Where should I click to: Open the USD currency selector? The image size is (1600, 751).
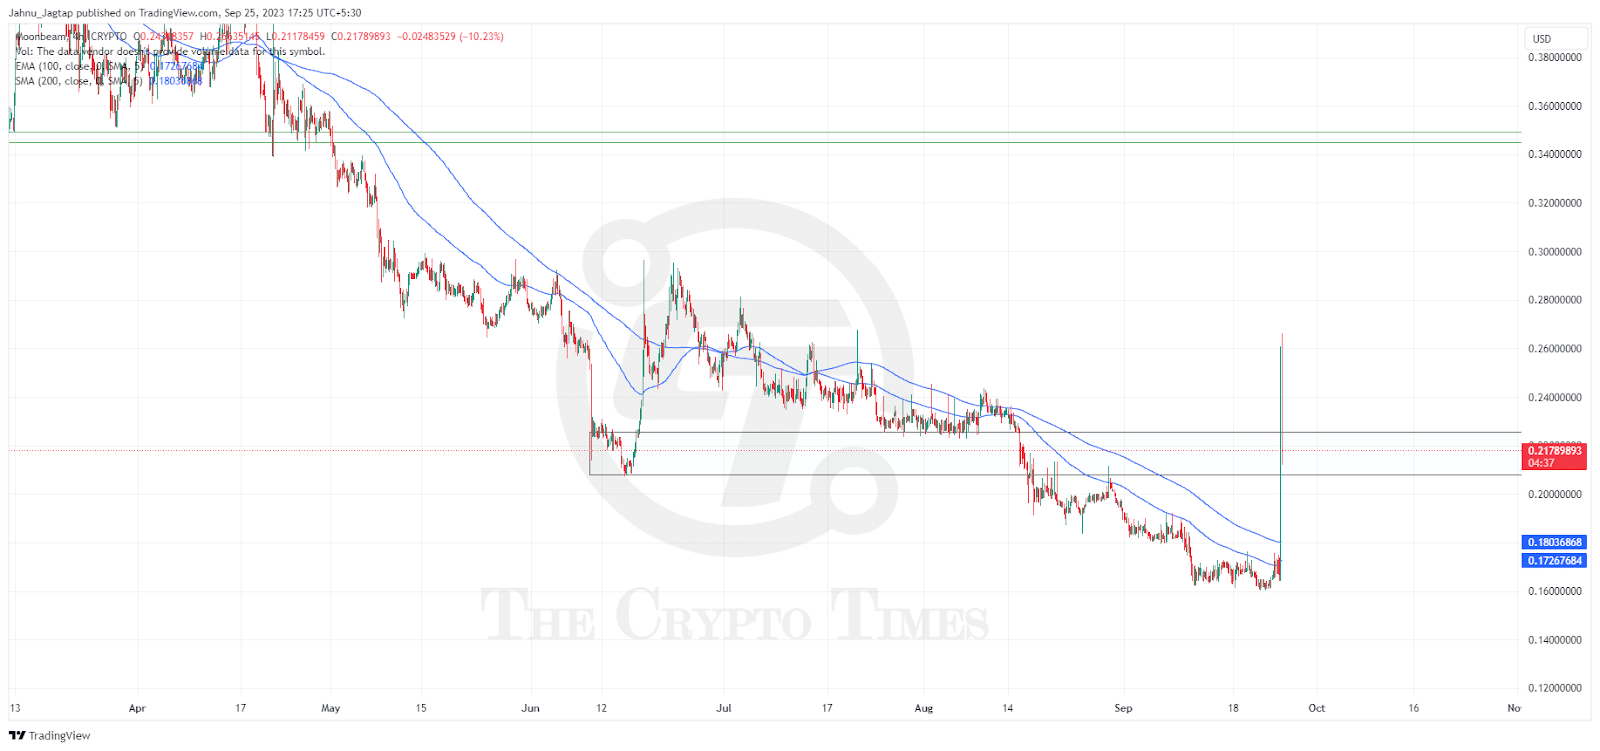pos(1555,39)
